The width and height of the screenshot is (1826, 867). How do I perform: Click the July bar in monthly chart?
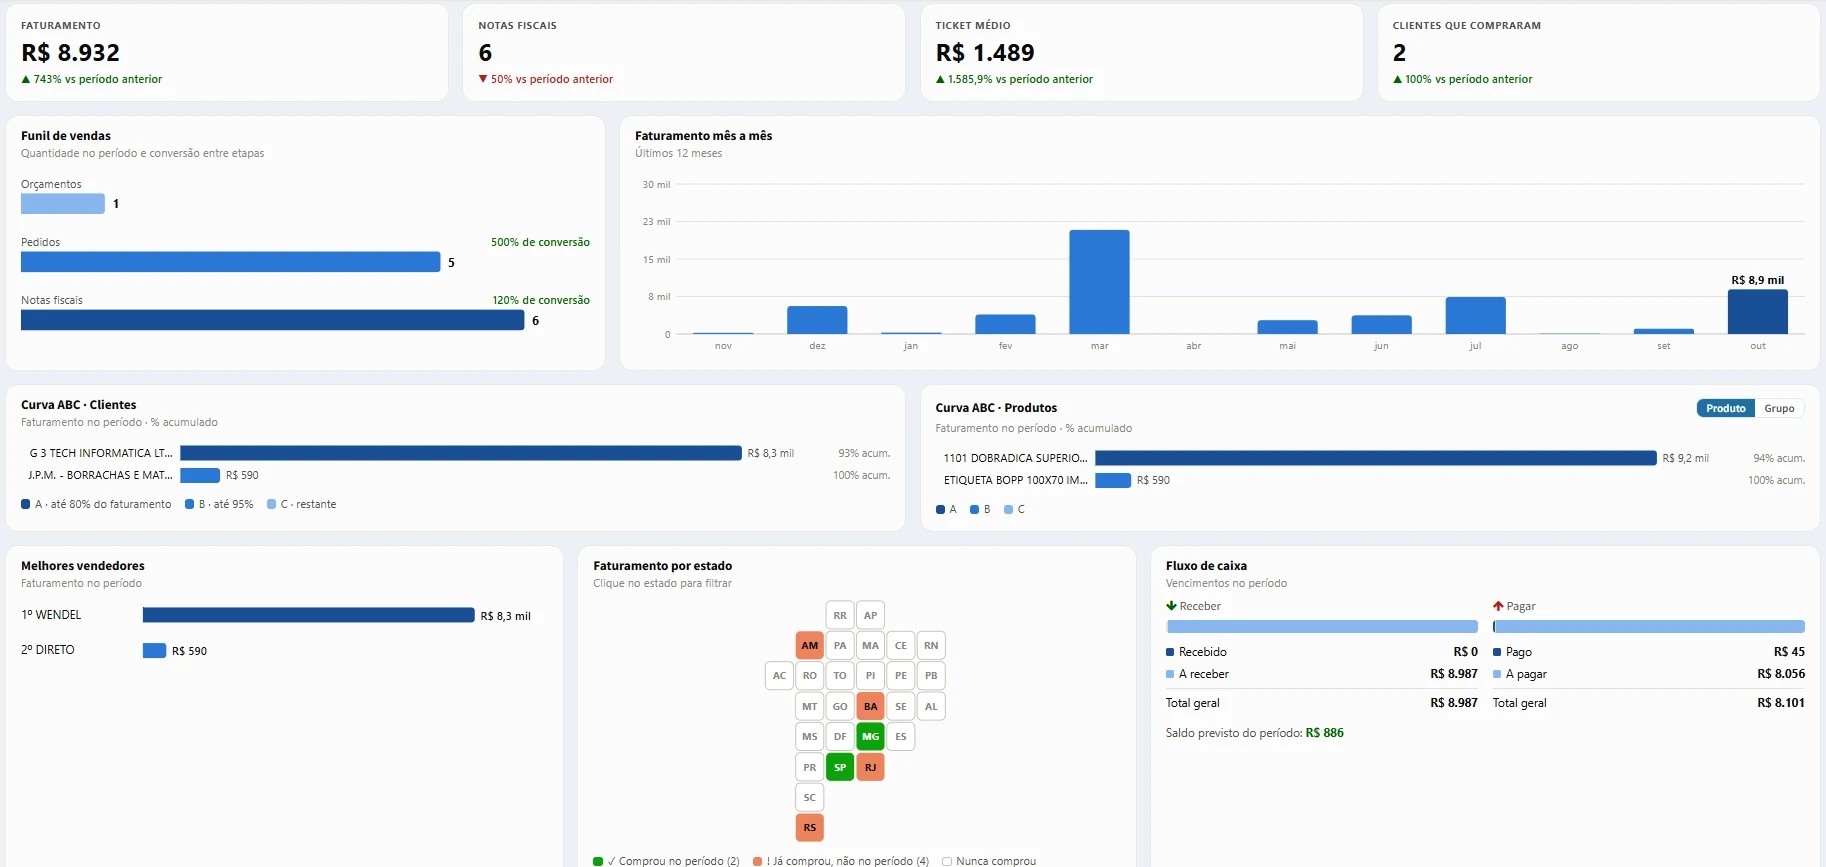pos(1475,315)
